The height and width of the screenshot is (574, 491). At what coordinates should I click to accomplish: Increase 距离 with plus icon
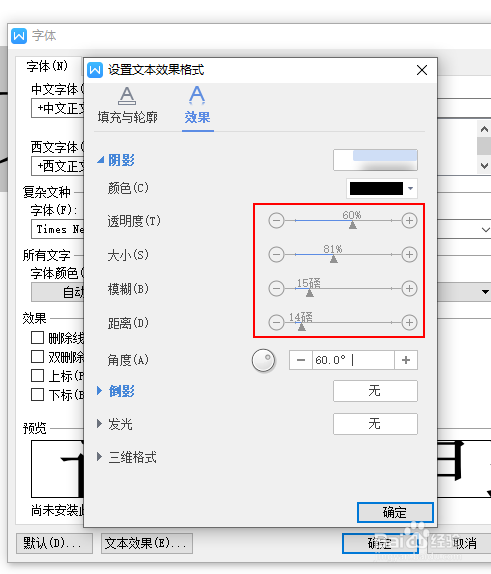coord(409,323)
